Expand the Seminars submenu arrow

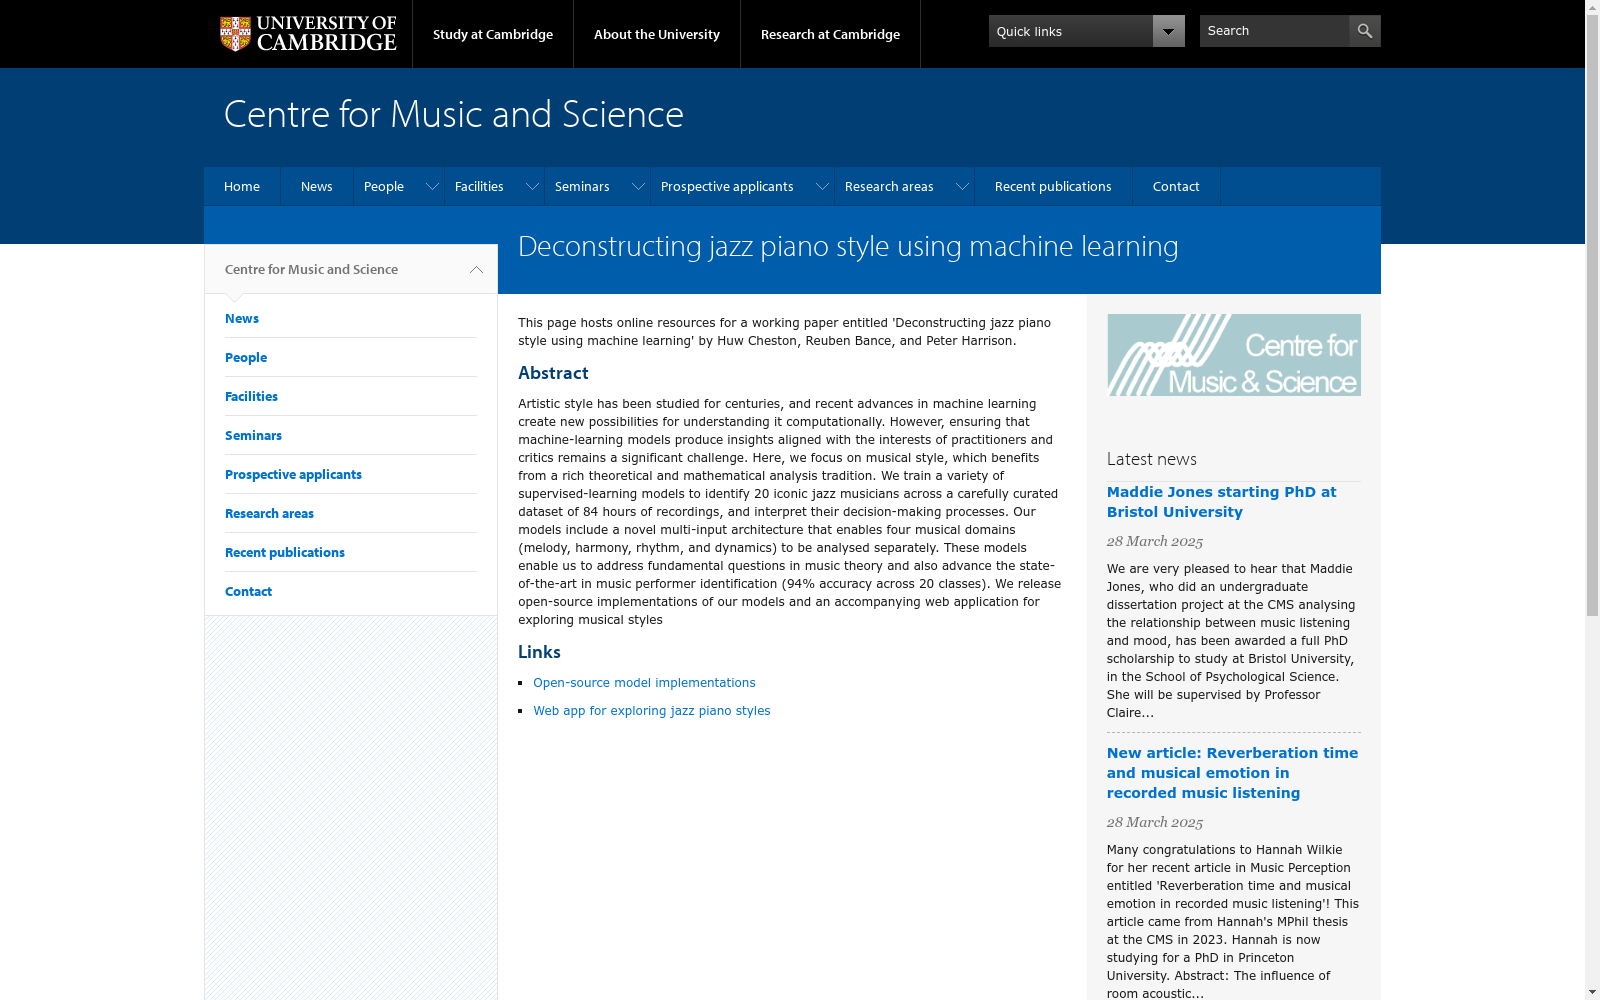[638, 187]
